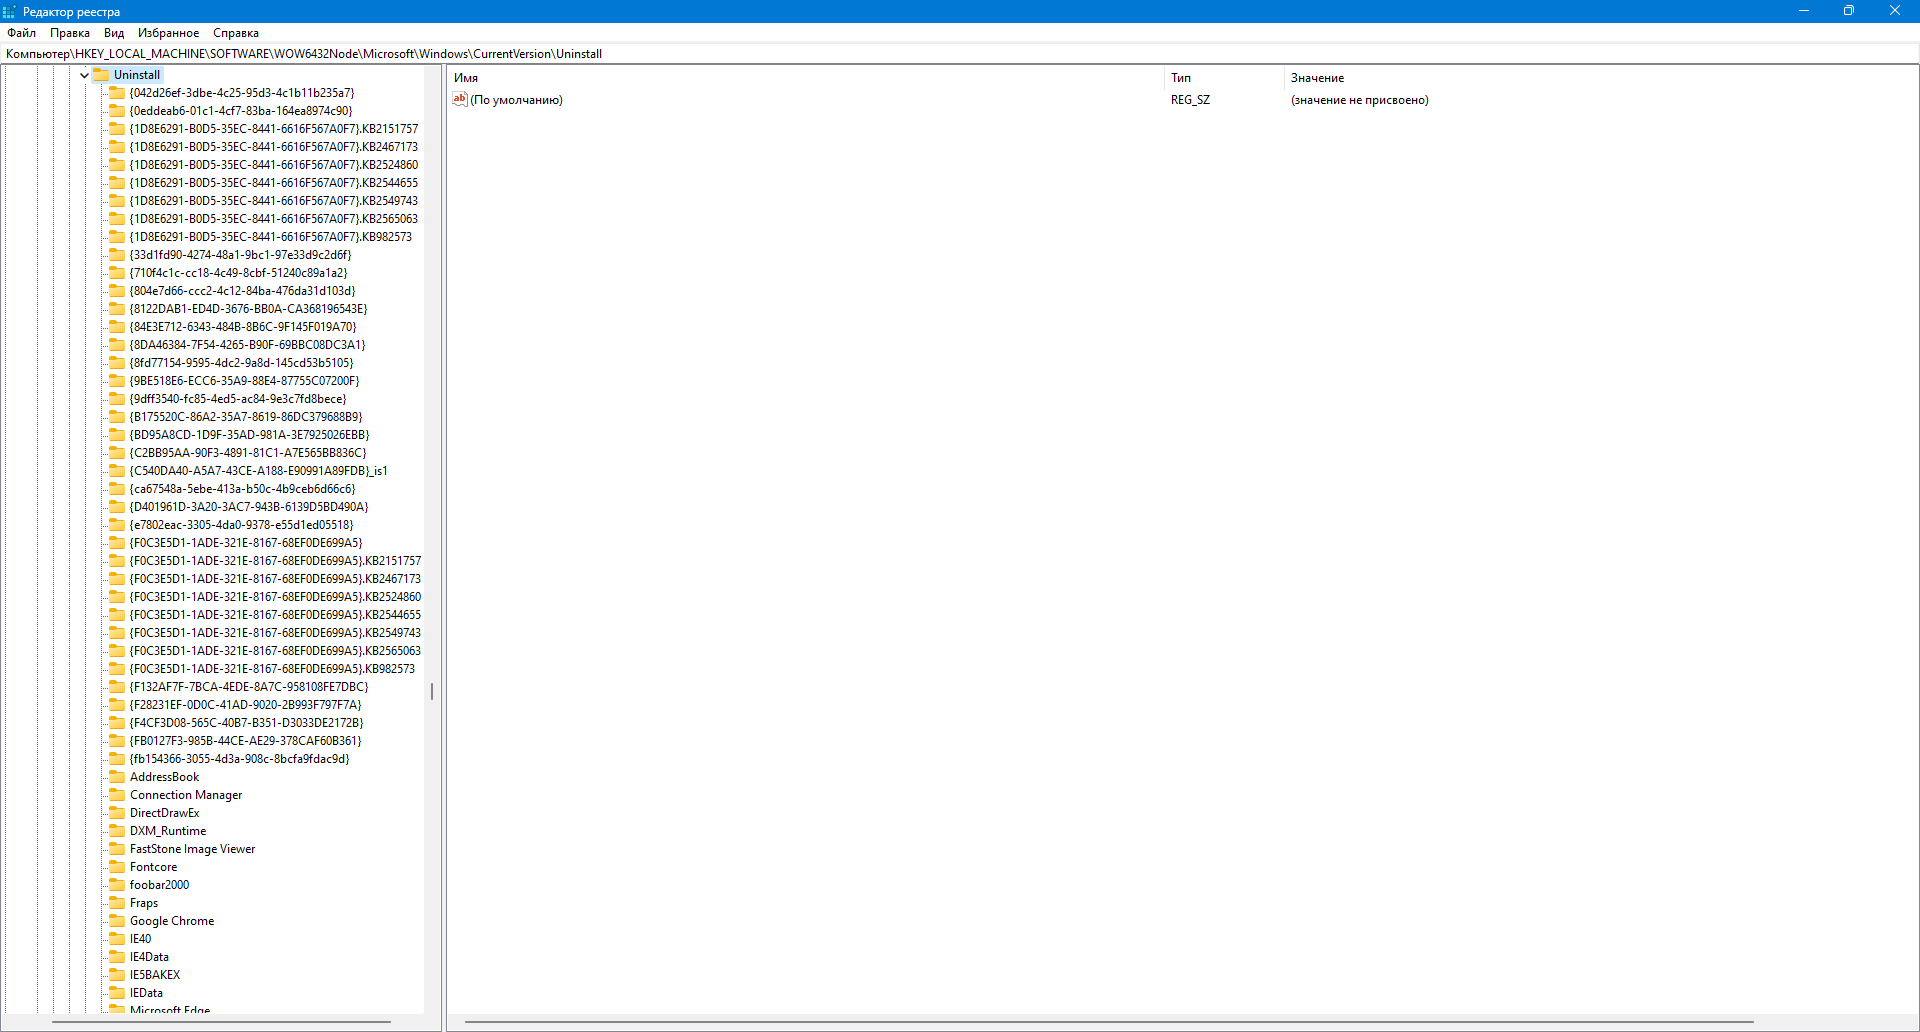Click folder icon of {F132AF7F-7BCA-4EDE-8A7C-958108FE7DBC}
The image size is (1920, 1032).
(117, 687)
